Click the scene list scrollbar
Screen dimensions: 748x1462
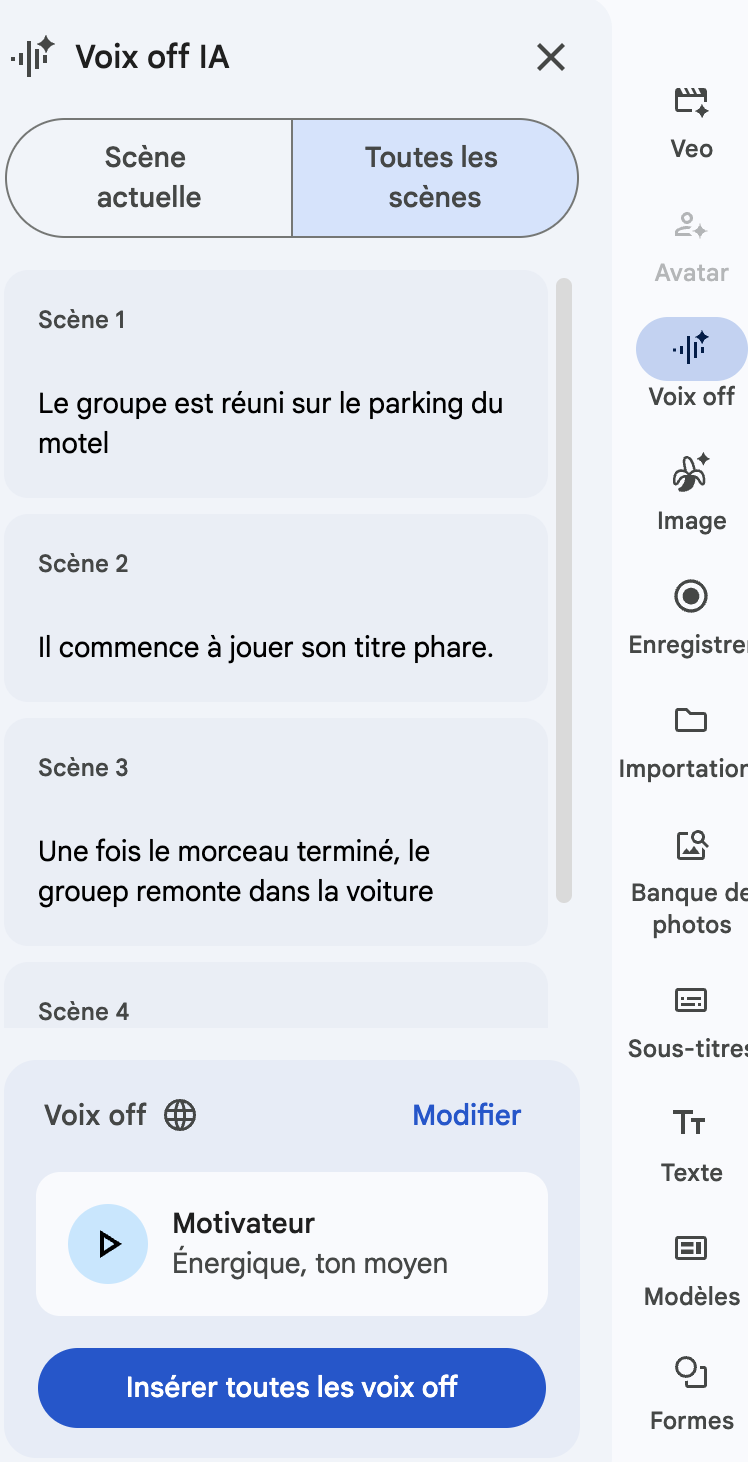(564, 590)
